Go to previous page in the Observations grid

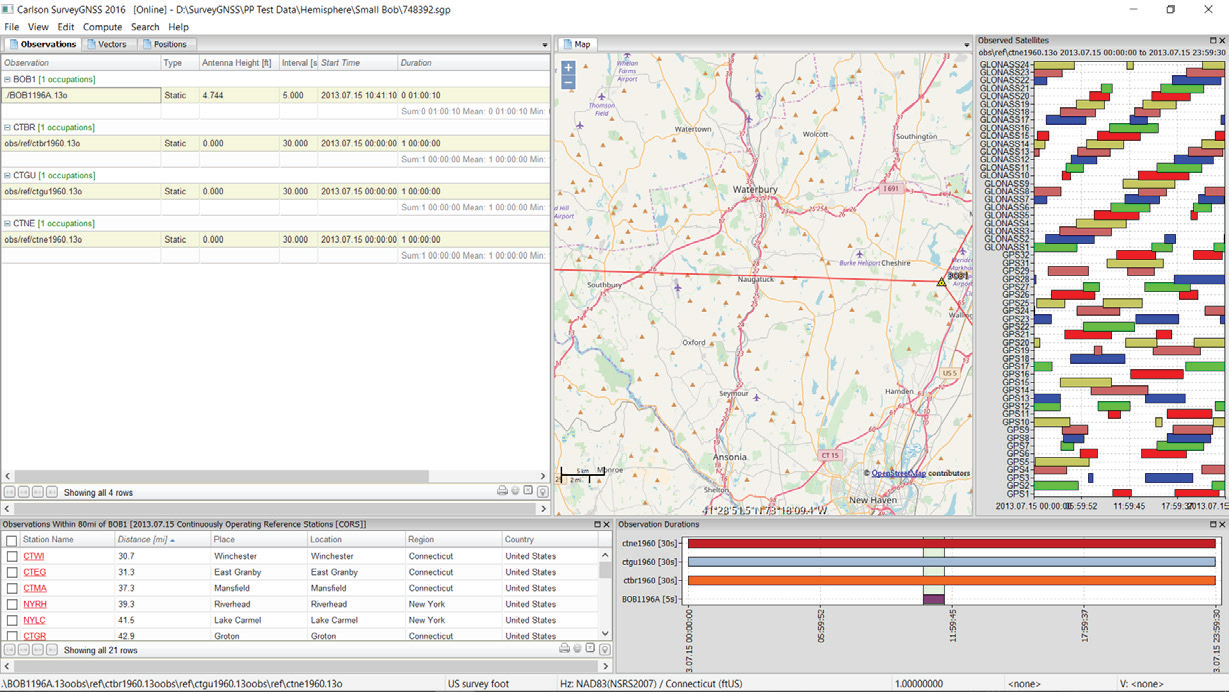pos(23,492)
